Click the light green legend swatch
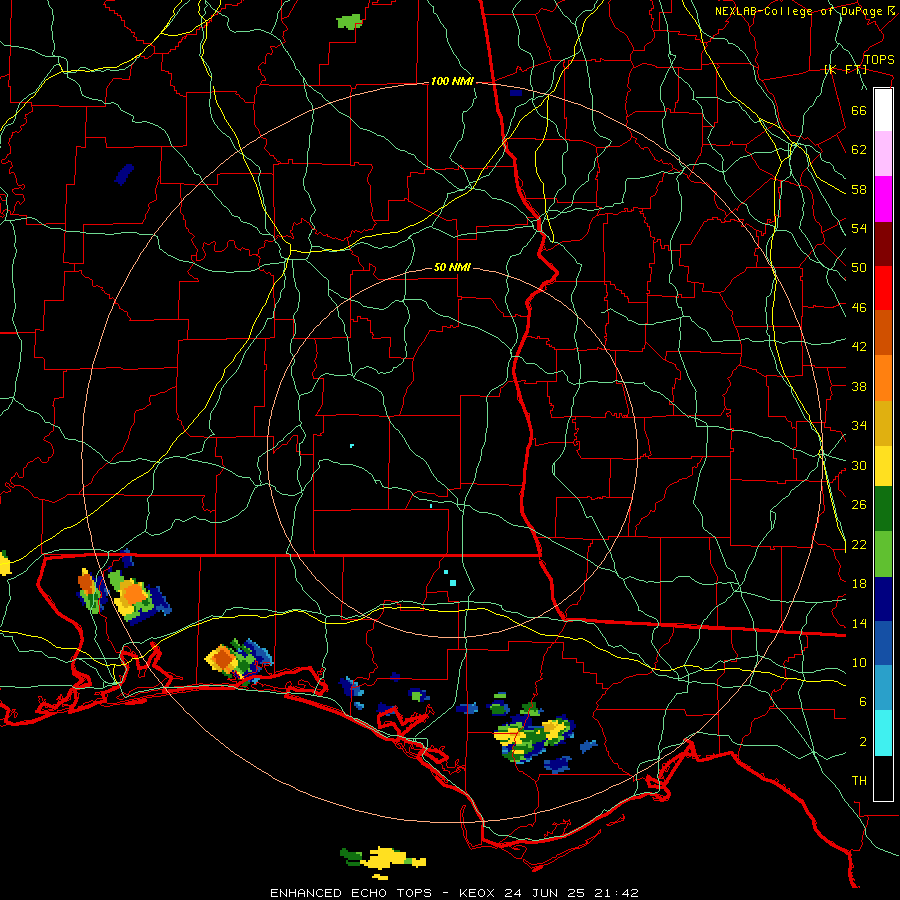This screenshot has height=900, width=900. click(883, 554)
